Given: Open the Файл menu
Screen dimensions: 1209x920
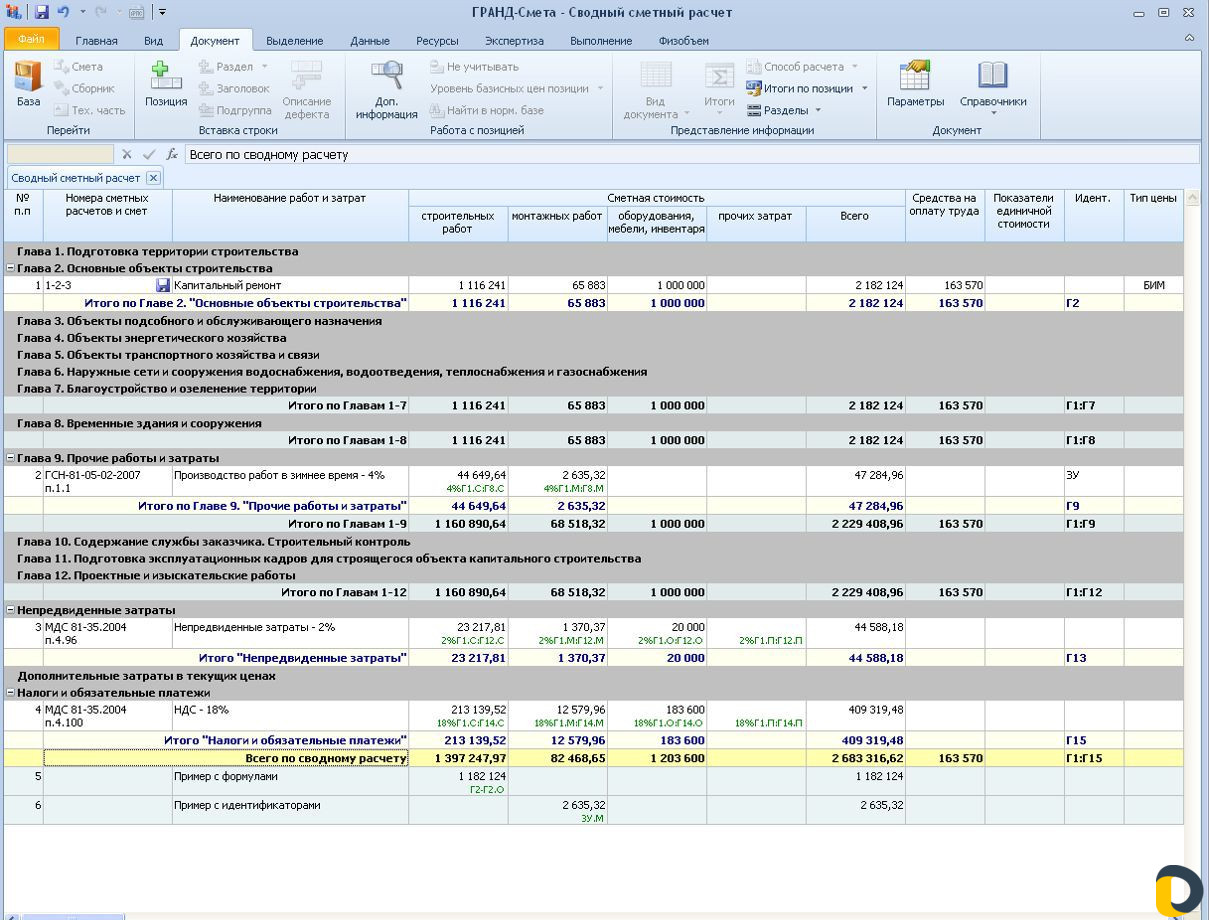Looking at the screenshot, I should [32, 40].
